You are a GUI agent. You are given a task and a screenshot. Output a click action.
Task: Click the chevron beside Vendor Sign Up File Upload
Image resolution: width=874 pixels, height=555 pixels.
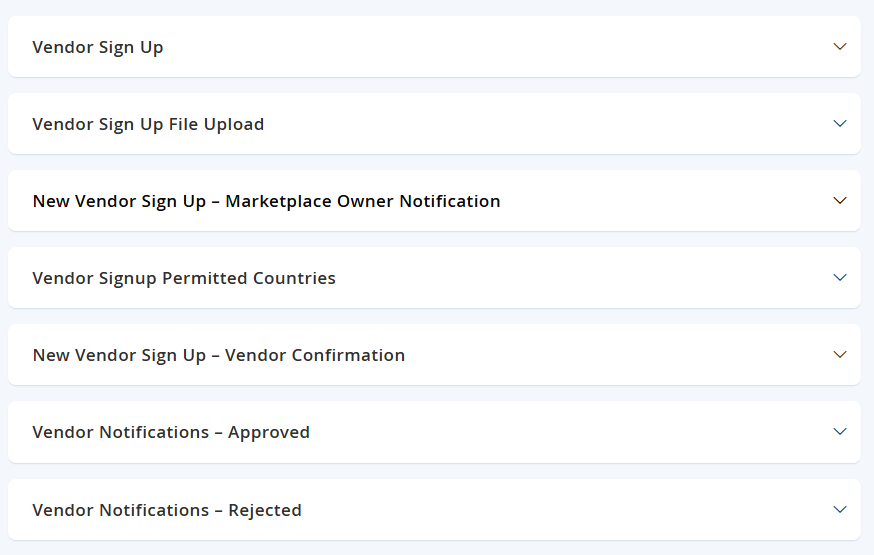click(839, 124)
